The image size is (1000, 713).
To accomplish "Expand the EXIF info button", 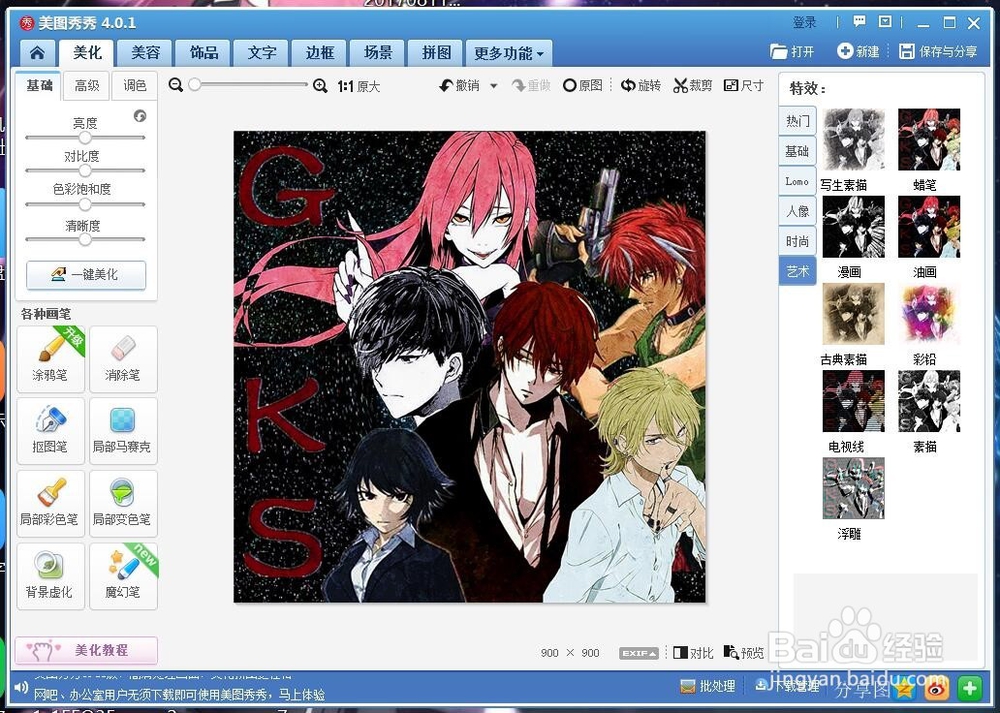I will pos(638,653).
